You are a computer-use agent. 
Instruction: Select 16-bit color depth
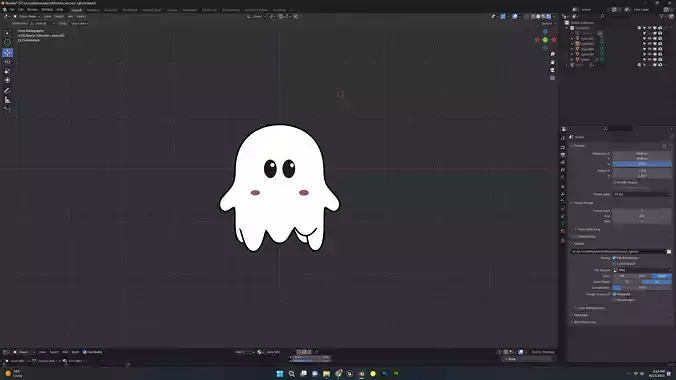coord(657,282)
